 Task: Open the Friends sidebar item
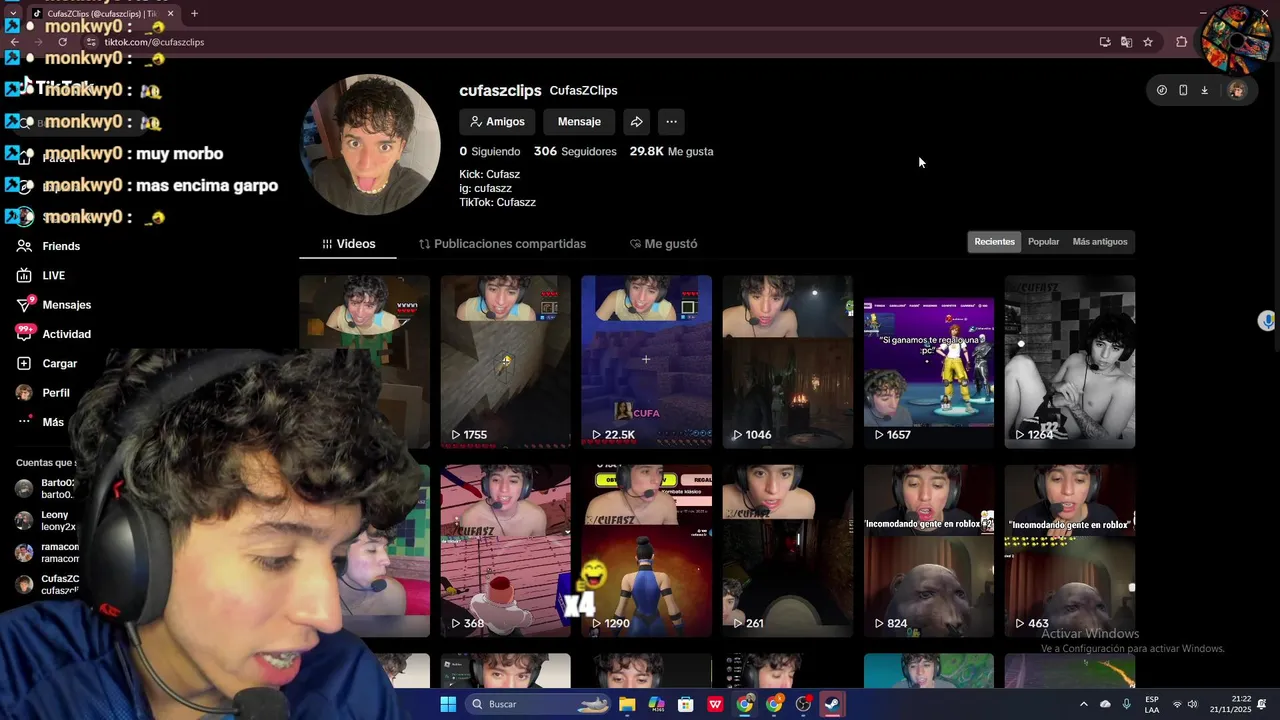point(61,246)
